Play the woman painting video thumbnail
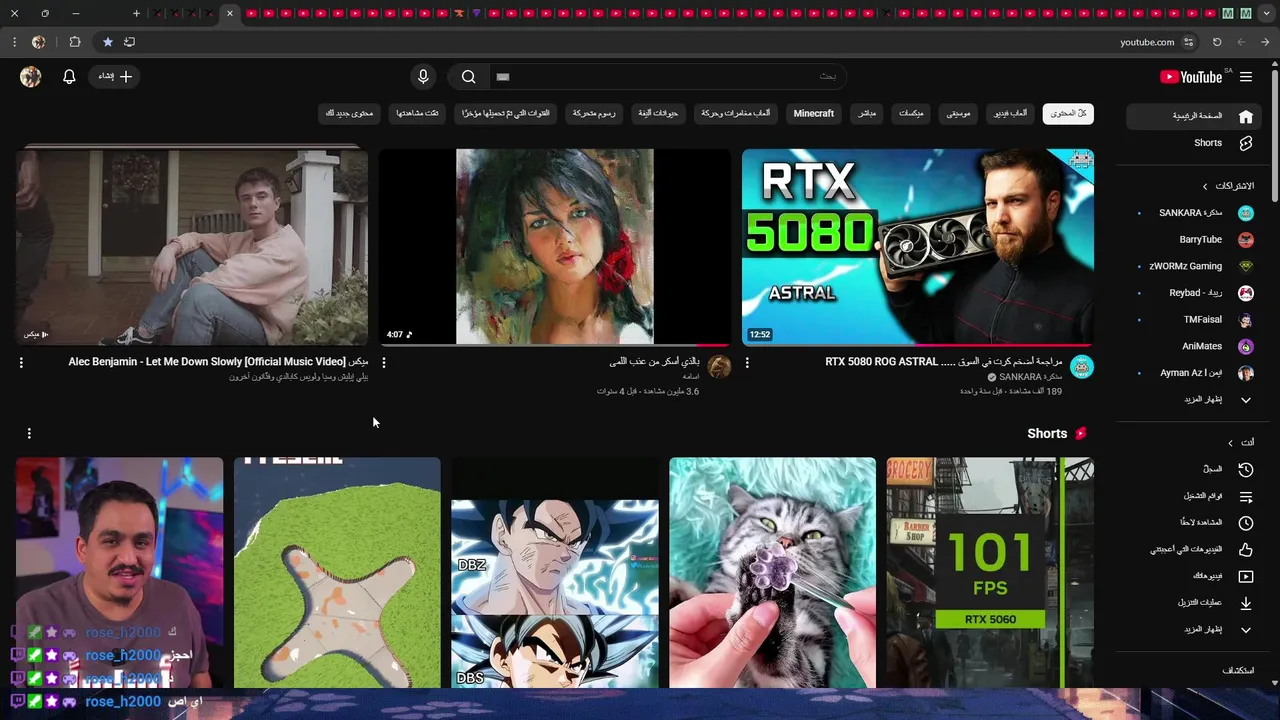The height and width of the screenshot is (720, 1280). pos(555,247)
